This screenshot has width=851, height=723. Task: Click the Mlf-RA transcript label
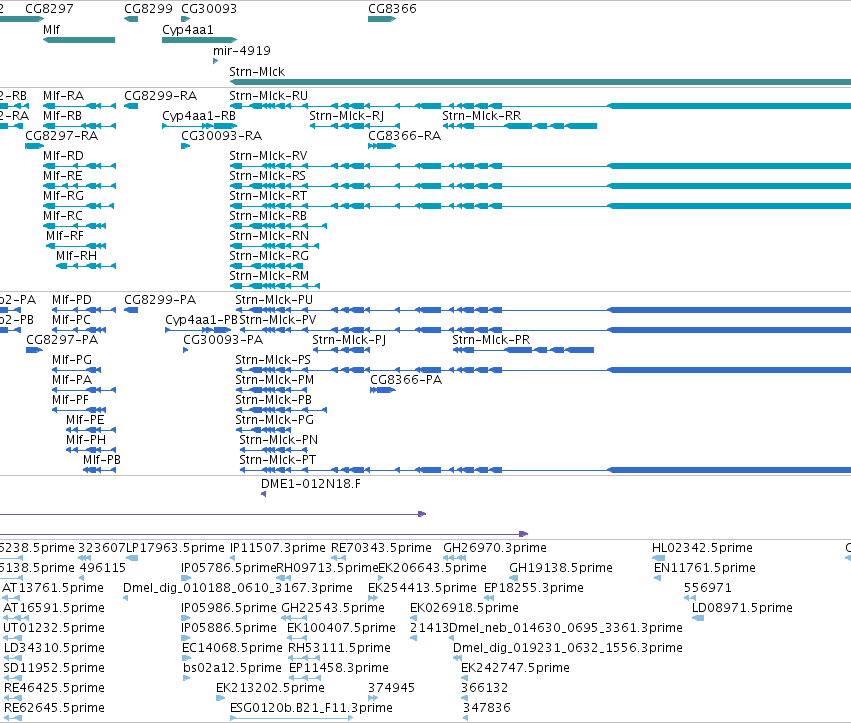tap(63, 96)
